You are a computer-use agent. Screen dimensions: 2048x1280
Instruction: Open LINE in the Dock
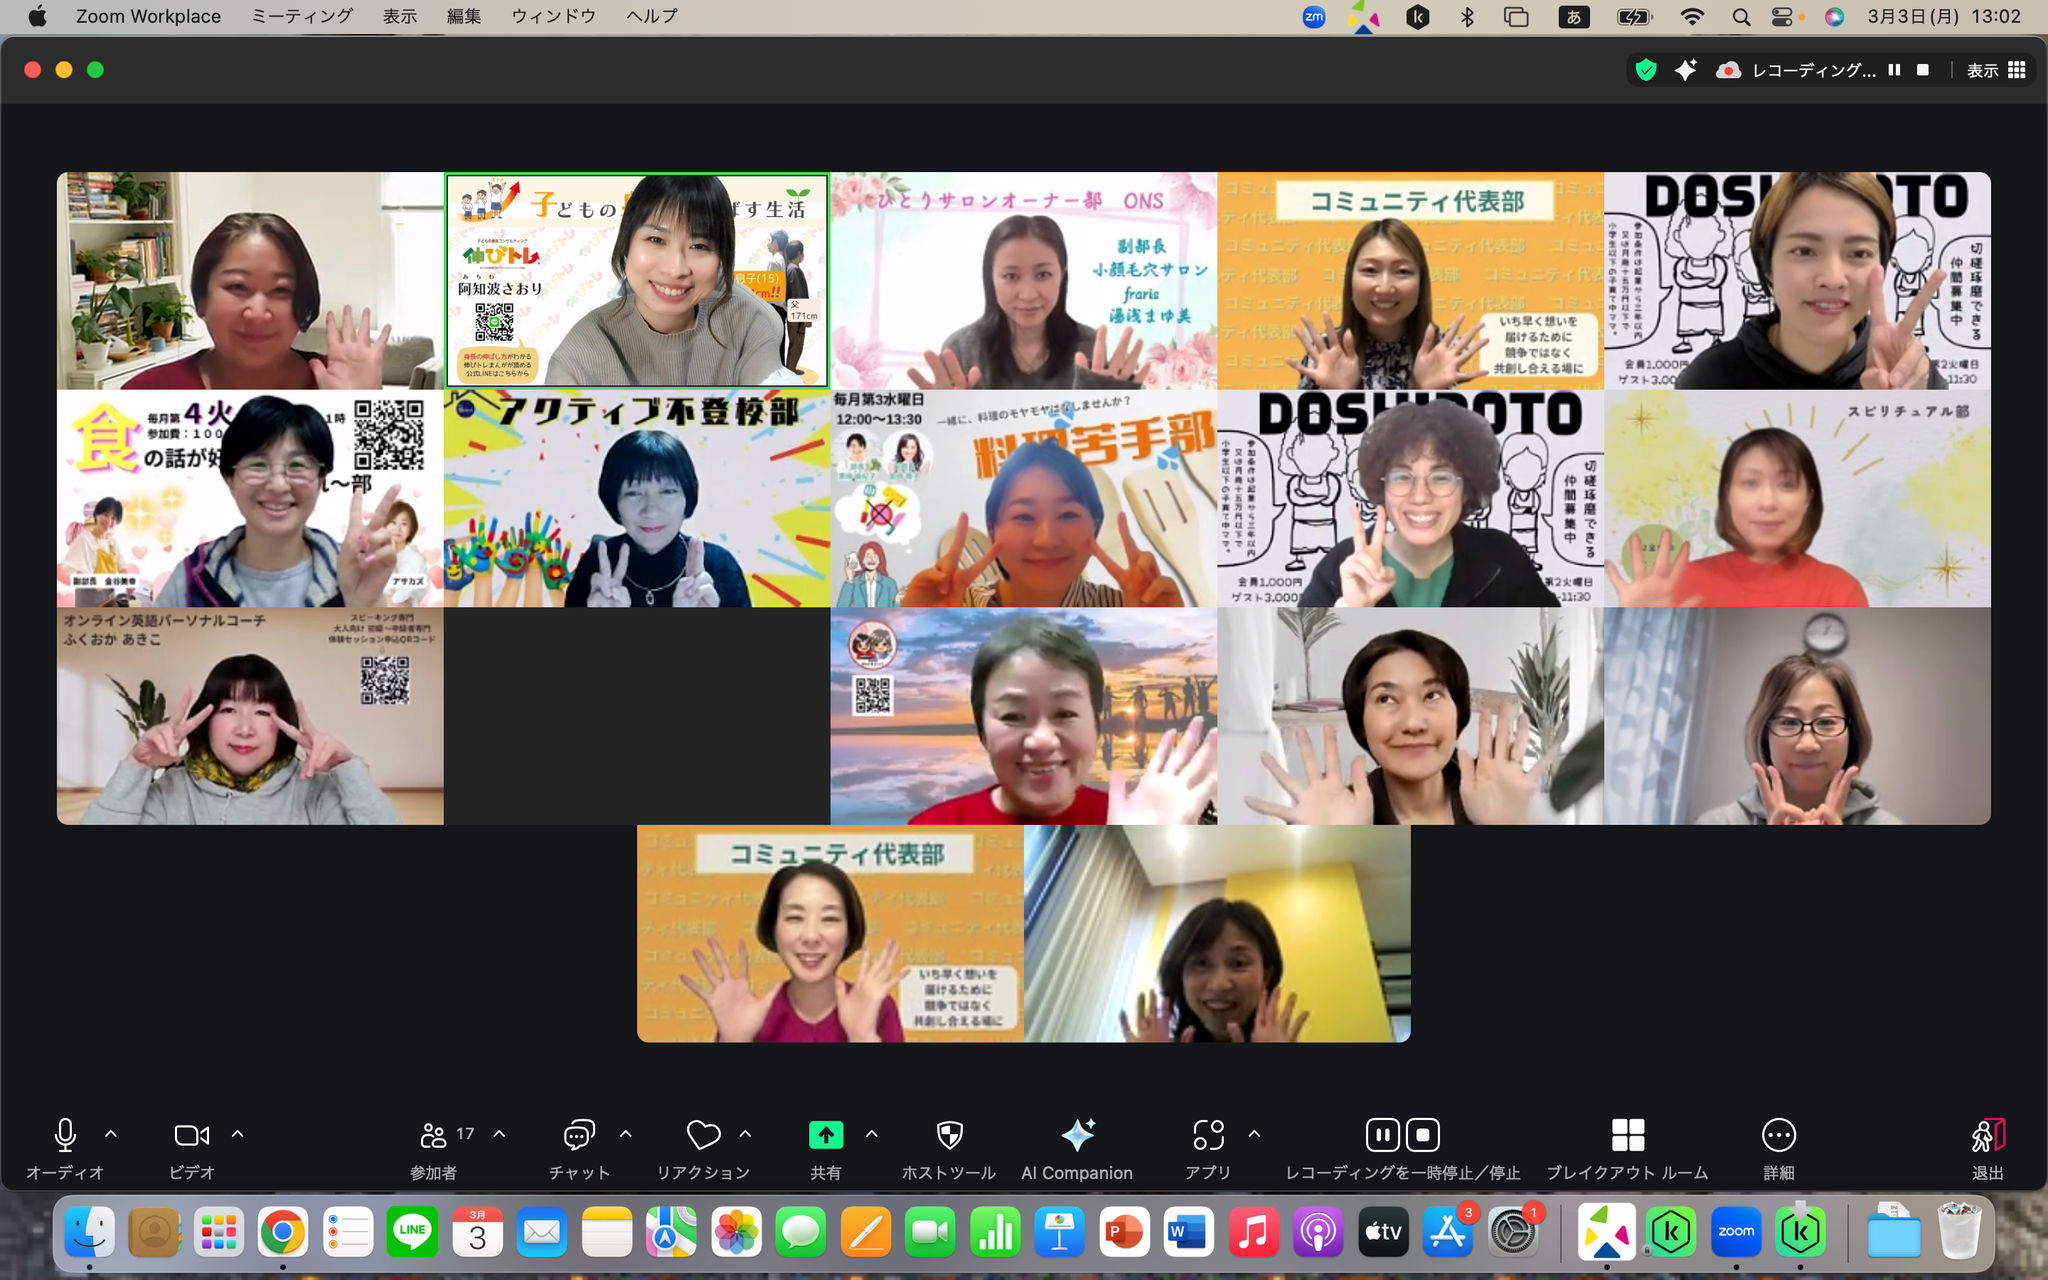tap(412, 1231)
